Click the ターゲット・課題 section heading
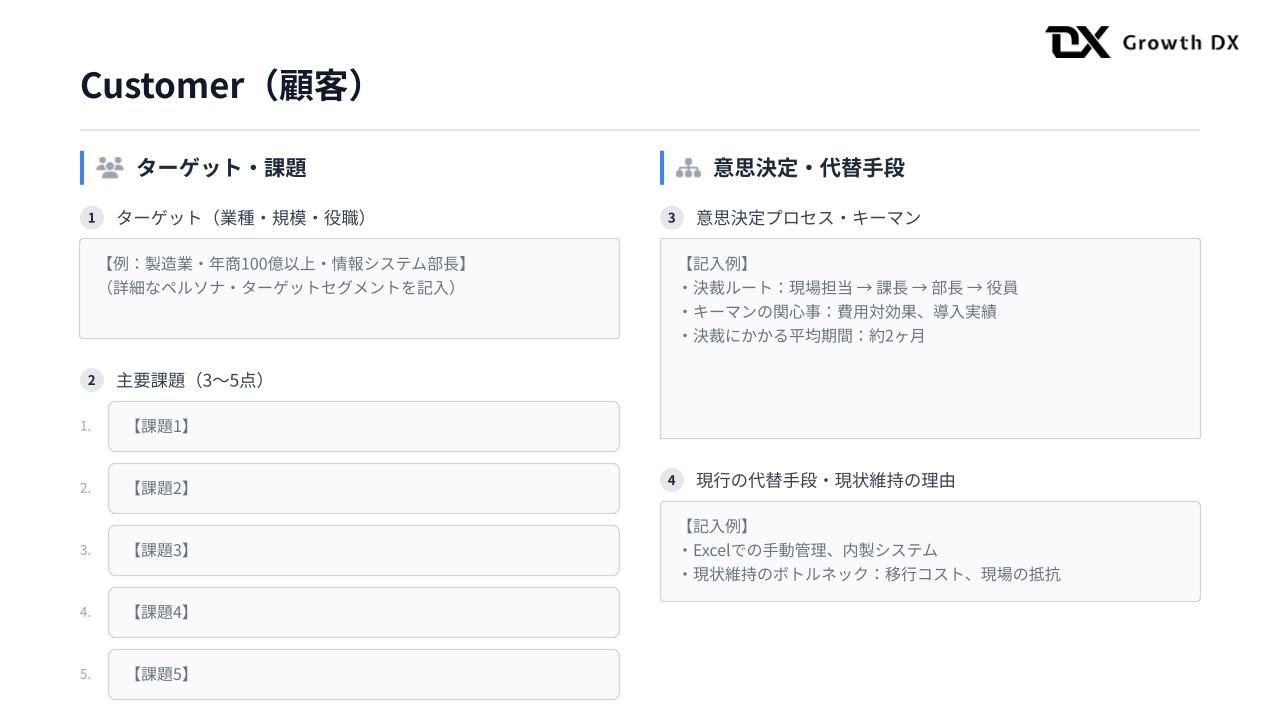 click(x=221, y=168)
